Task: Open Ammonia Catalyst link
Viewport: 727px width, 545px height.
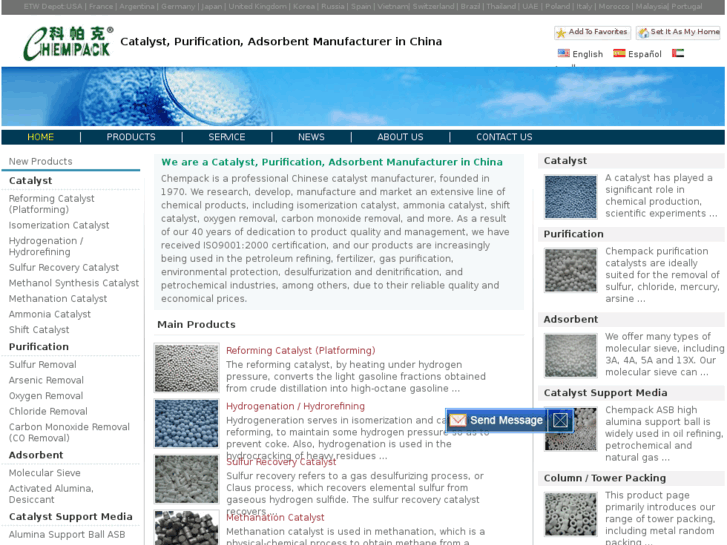Action: click(x=50, y=314)
